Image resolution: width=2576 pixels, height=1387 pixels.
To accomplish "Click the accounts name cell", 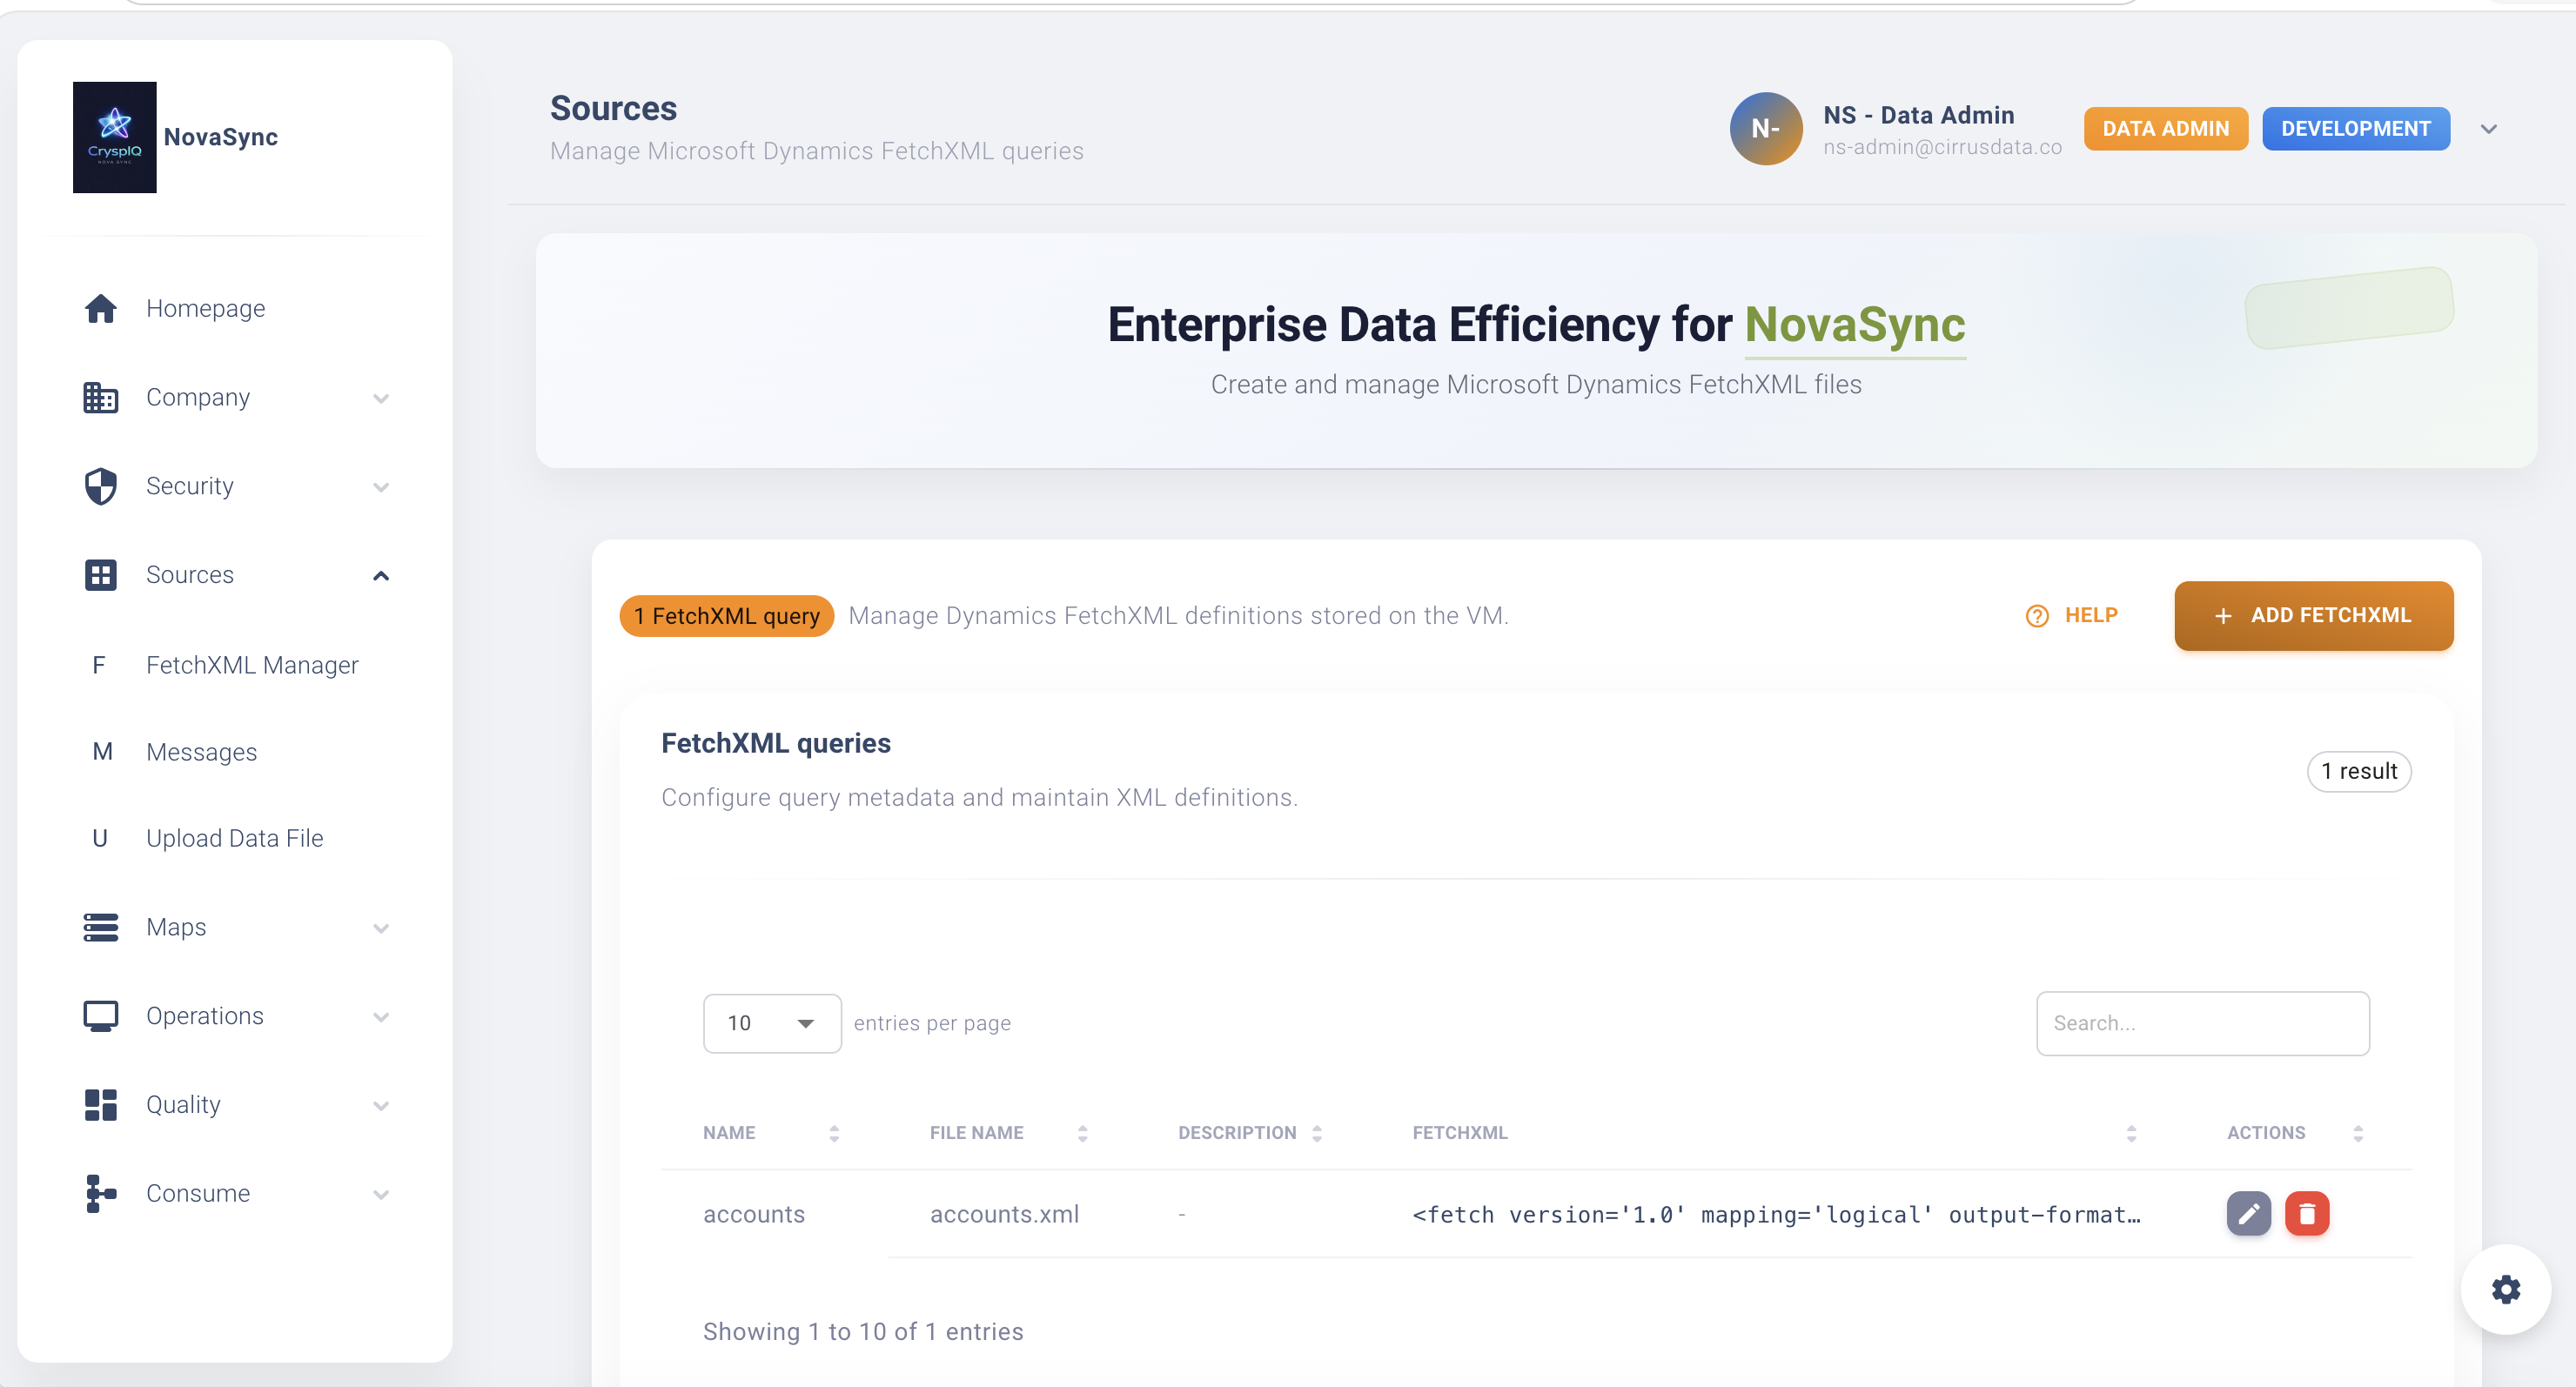I will click(x=754, y=1214).
